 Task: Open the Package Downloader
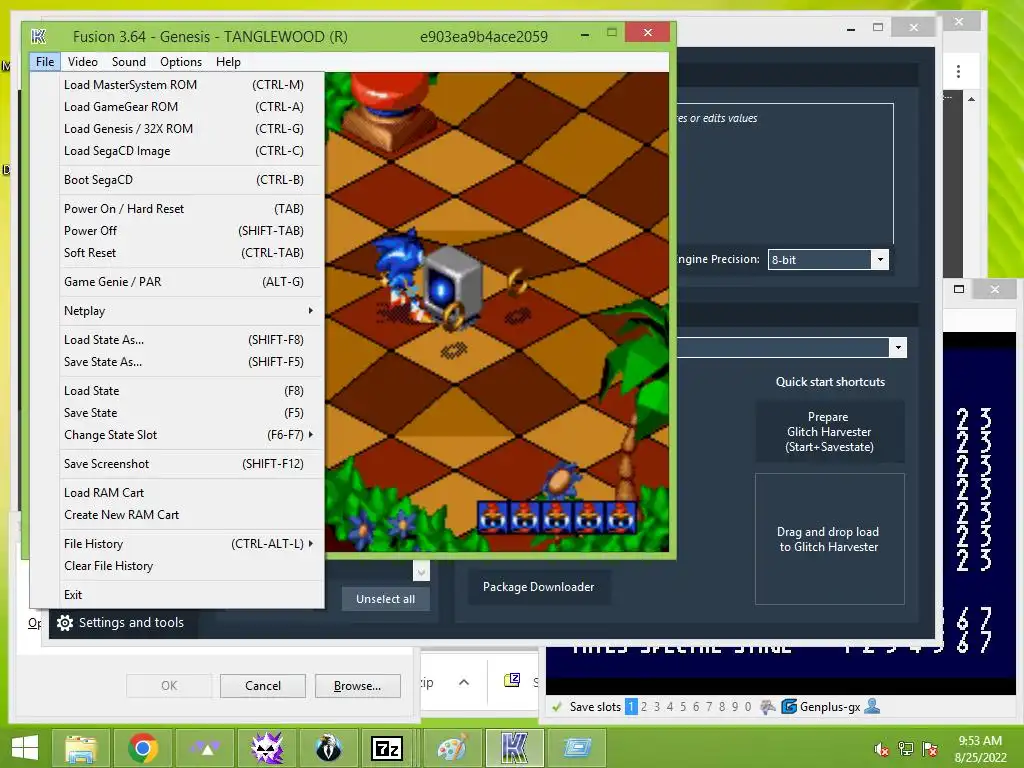tap(539, 586)
